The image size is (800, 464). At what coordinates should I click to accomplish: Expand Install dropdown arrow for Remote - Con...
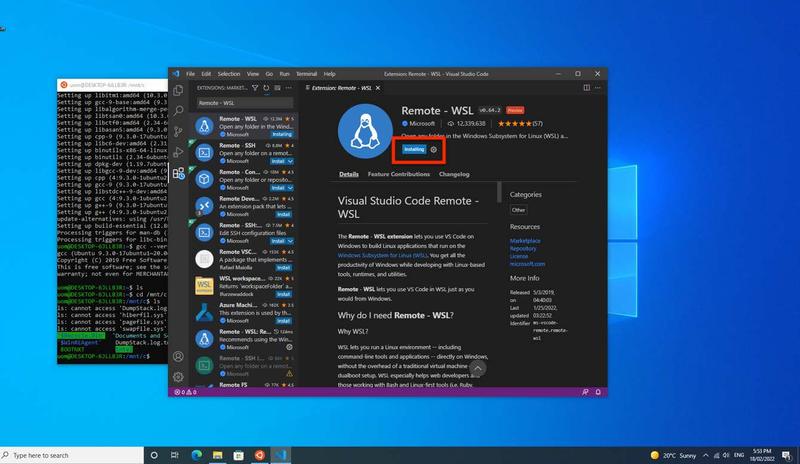click(x=290, y=188)
